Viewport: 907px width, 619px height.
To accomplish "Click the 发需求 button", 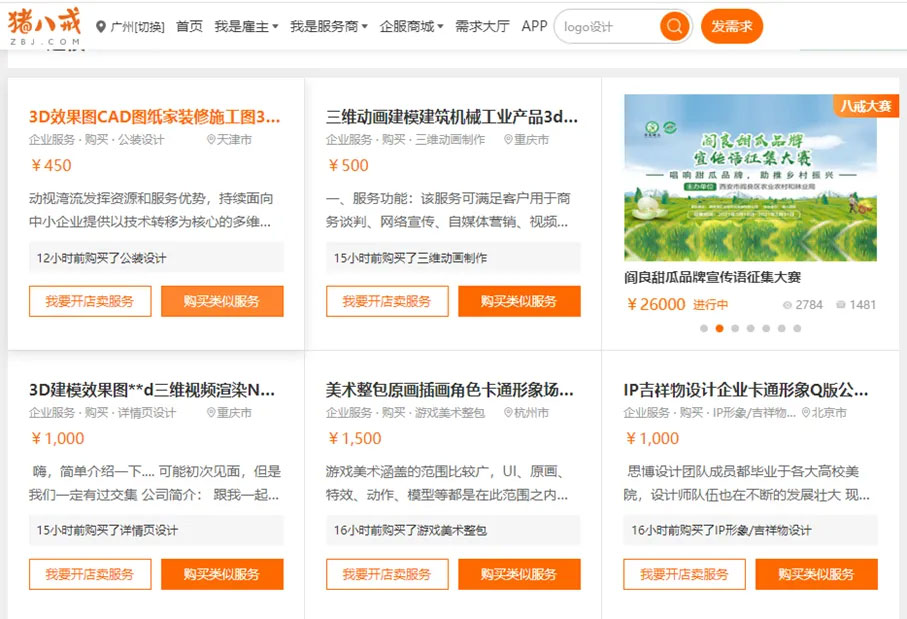I will [x=731, y=27].
